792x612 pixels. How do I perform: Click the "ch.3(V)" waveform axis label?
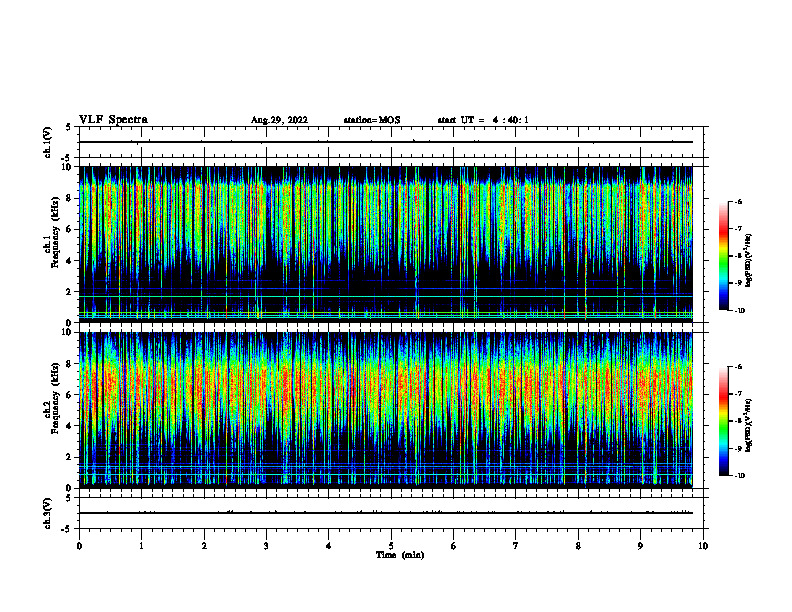(47, 513)
